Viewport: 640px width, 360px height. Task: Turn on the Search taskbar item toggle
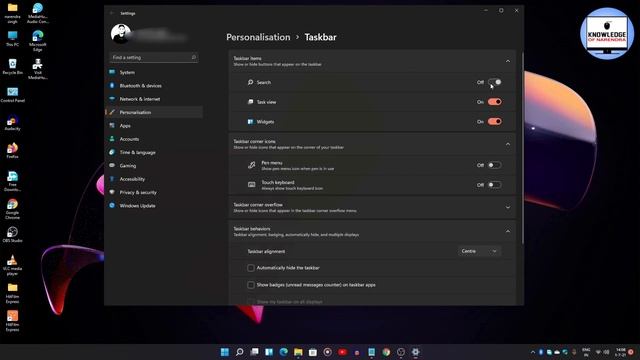point(495,82)
